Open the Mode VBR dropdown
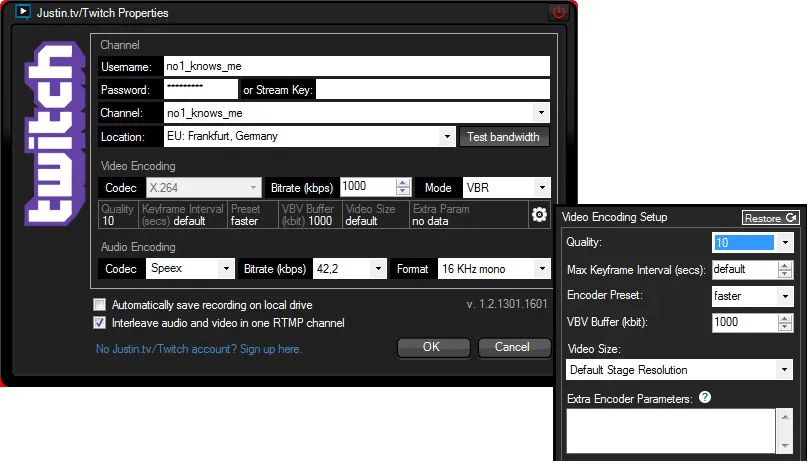This screenshot has height=465, width=808. click(x=542, y=188)
